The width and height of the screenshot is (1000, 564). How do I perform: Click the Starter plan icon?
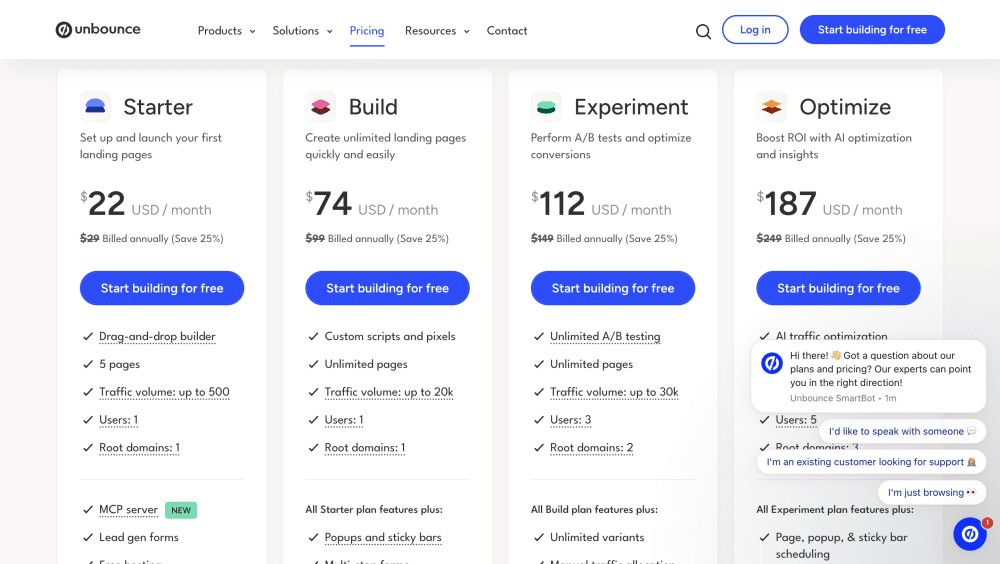click(x=95, y=107)
